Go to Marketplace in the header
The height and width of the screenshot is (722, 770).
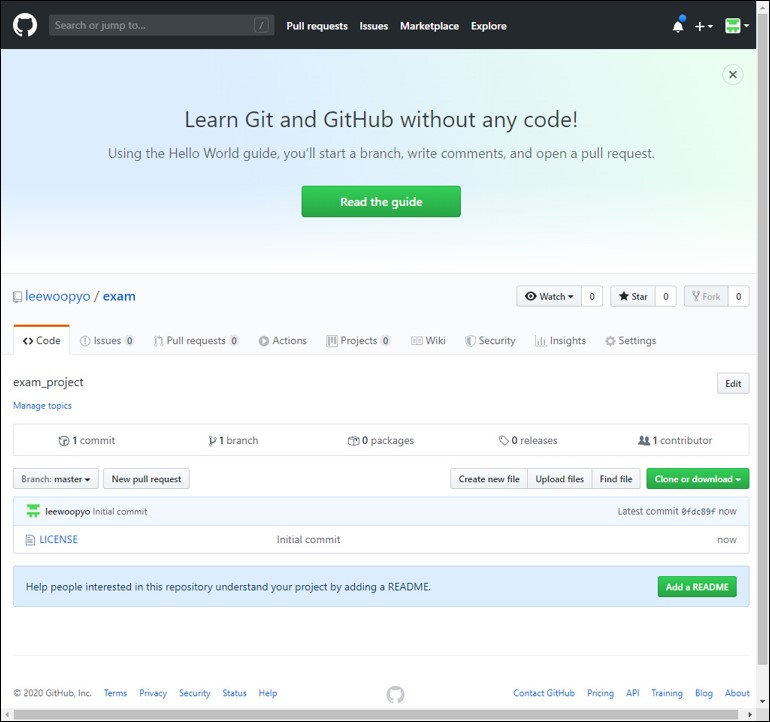click(429, 26)
